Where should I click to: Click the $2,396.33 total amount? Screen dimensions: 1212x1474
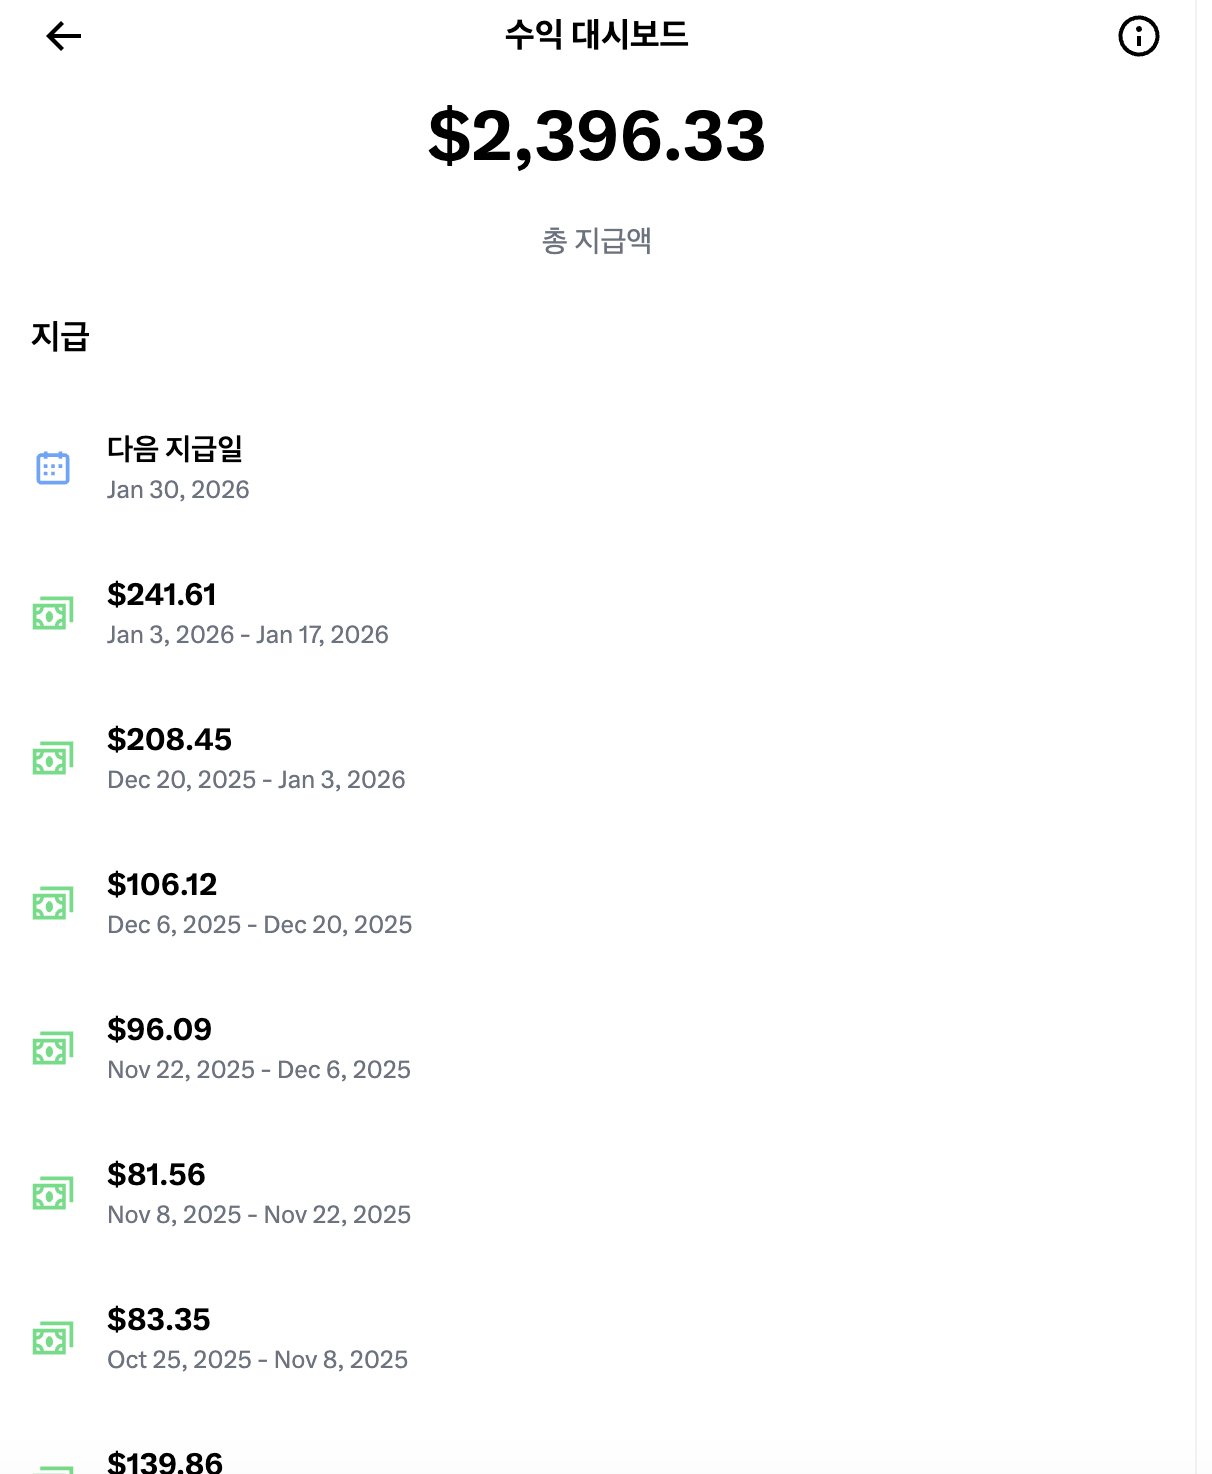point(597,136)
